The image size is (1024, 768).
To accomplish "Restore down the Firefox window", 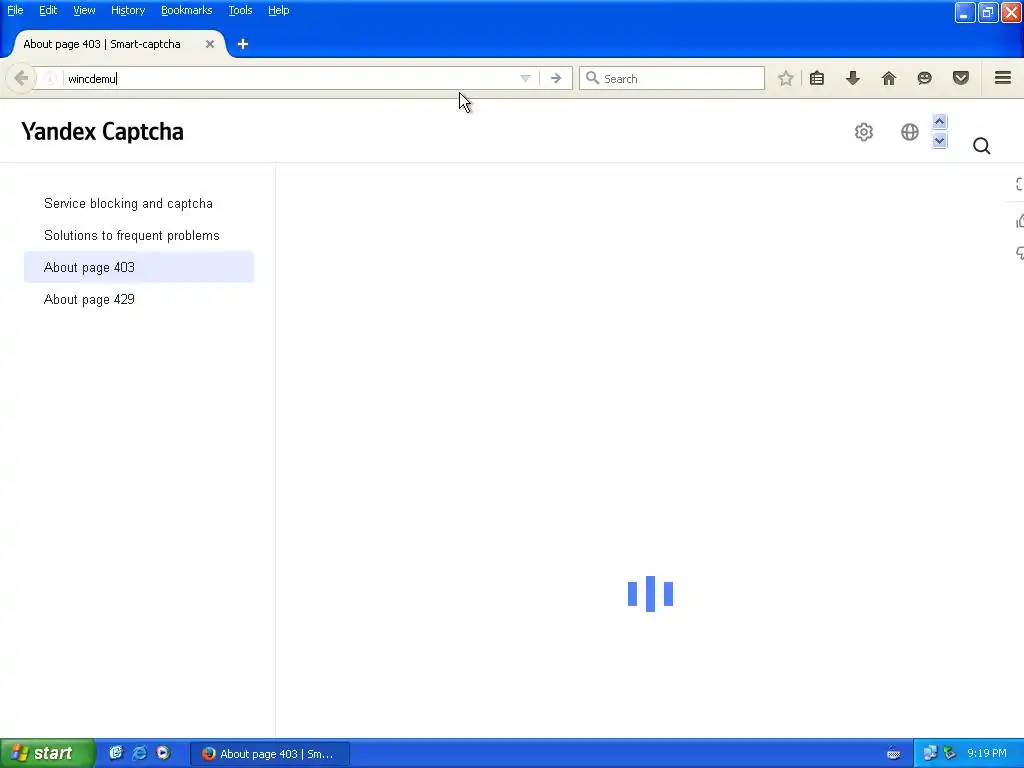I will pos(987,12).
